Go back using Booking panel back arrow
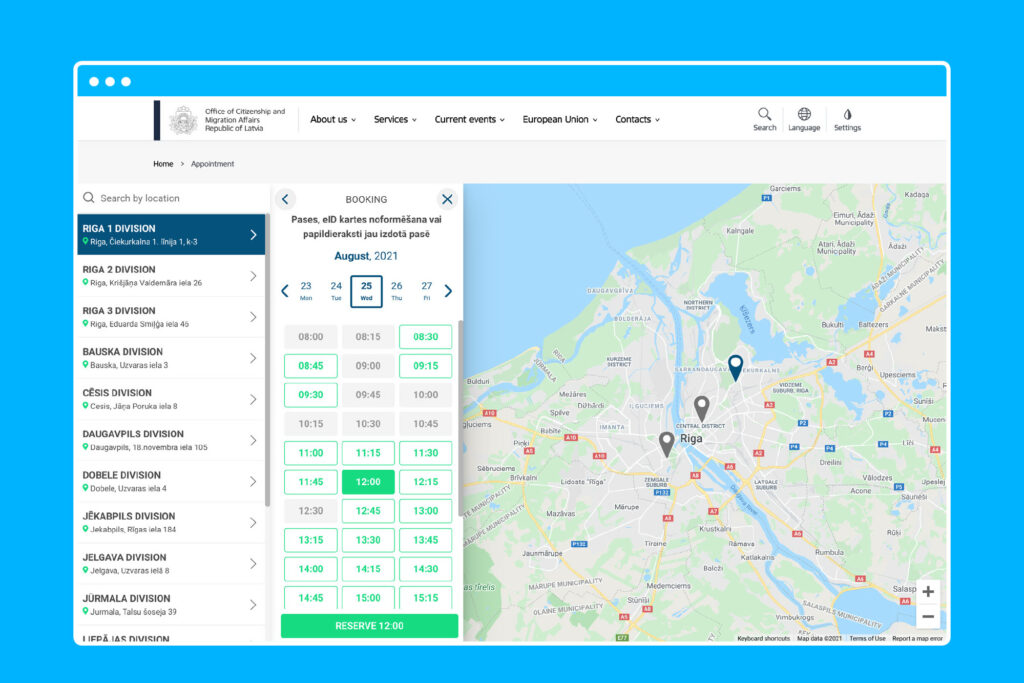The image size is (1024, 683). click(x=285, y=199)
